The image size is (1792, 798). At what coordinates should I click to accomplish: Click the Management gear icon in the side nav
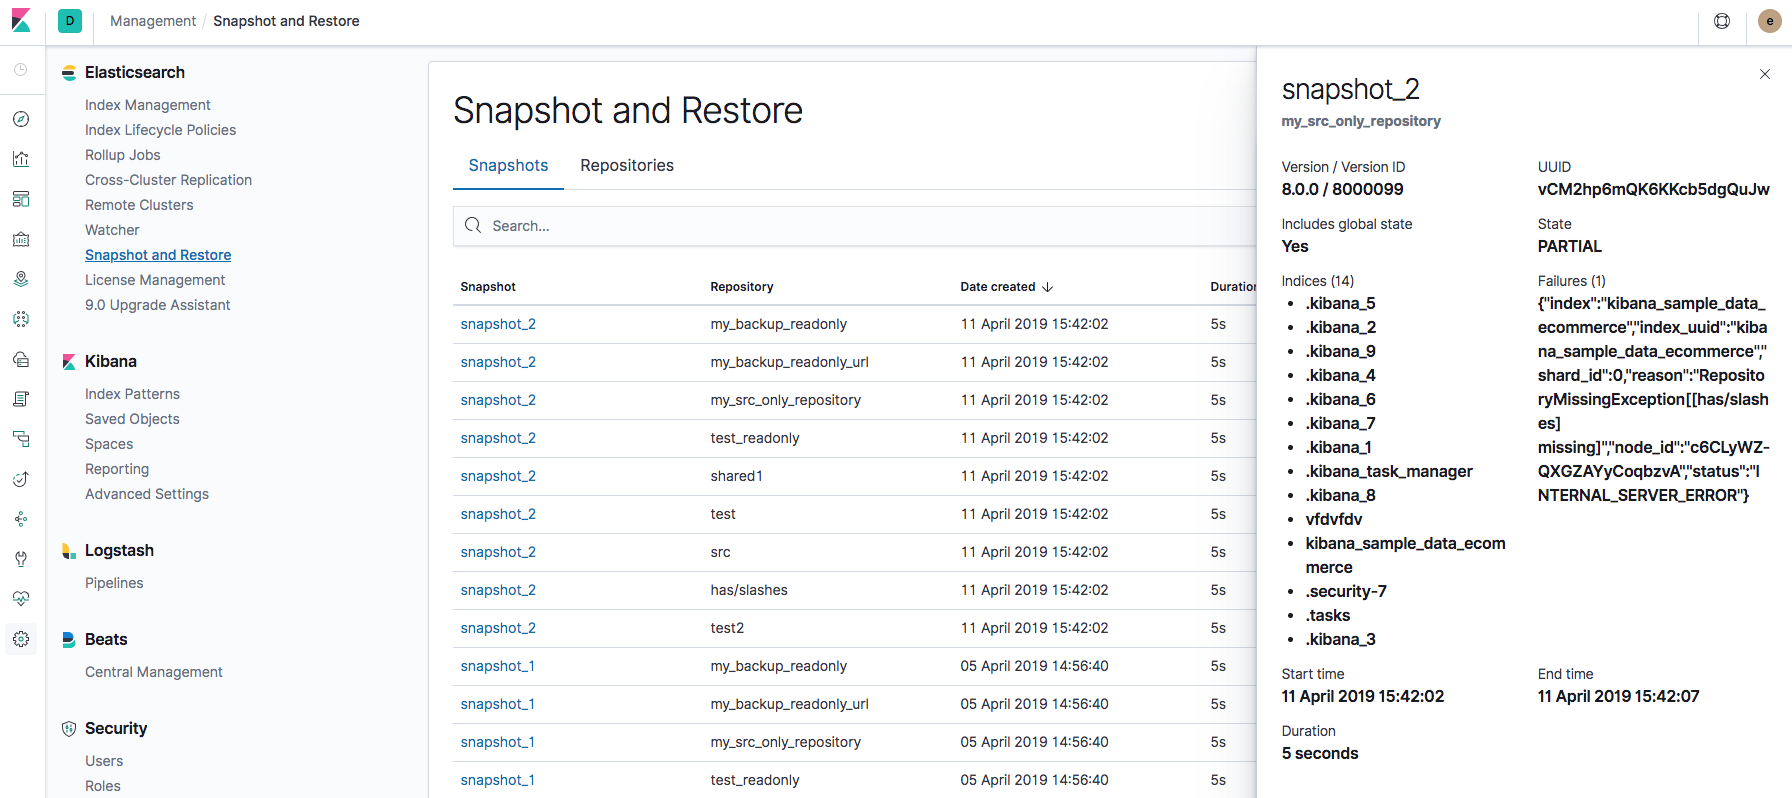(x=21, y=639)
